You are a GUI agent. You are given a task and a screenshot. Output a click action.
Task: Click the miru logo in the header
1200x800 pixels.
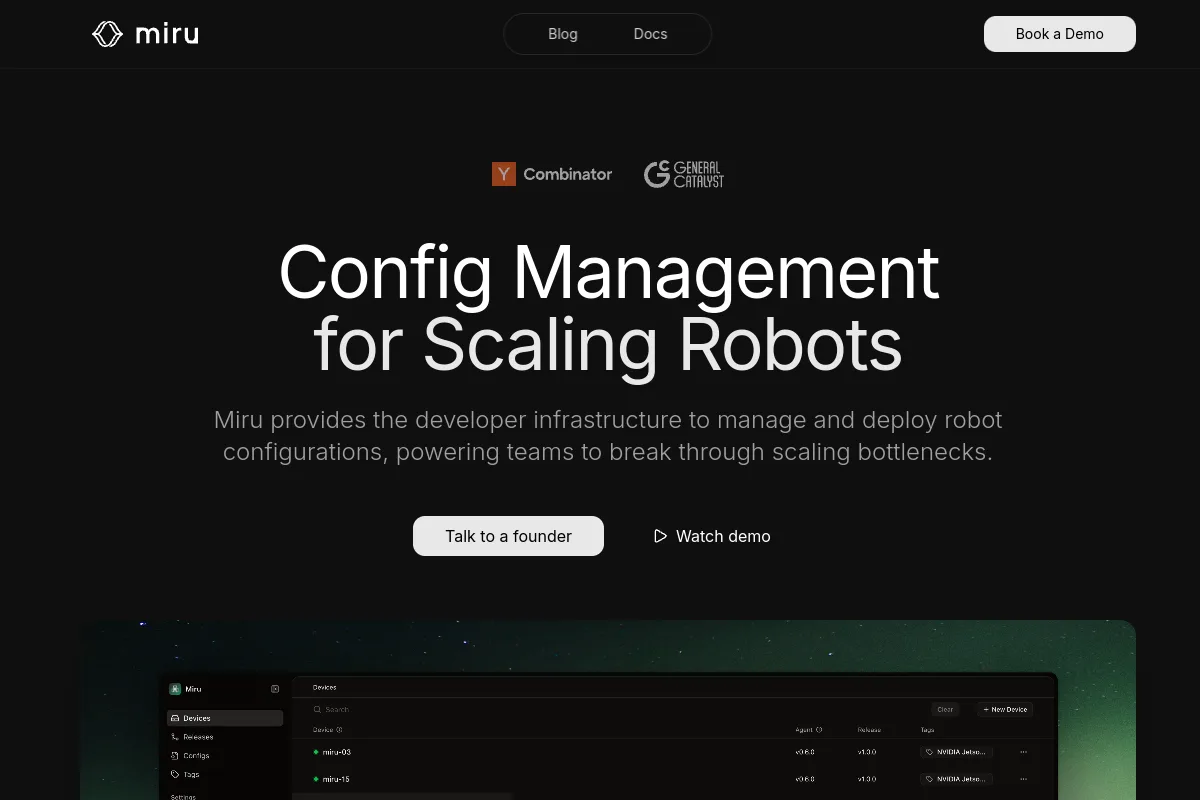click(145, 34)
